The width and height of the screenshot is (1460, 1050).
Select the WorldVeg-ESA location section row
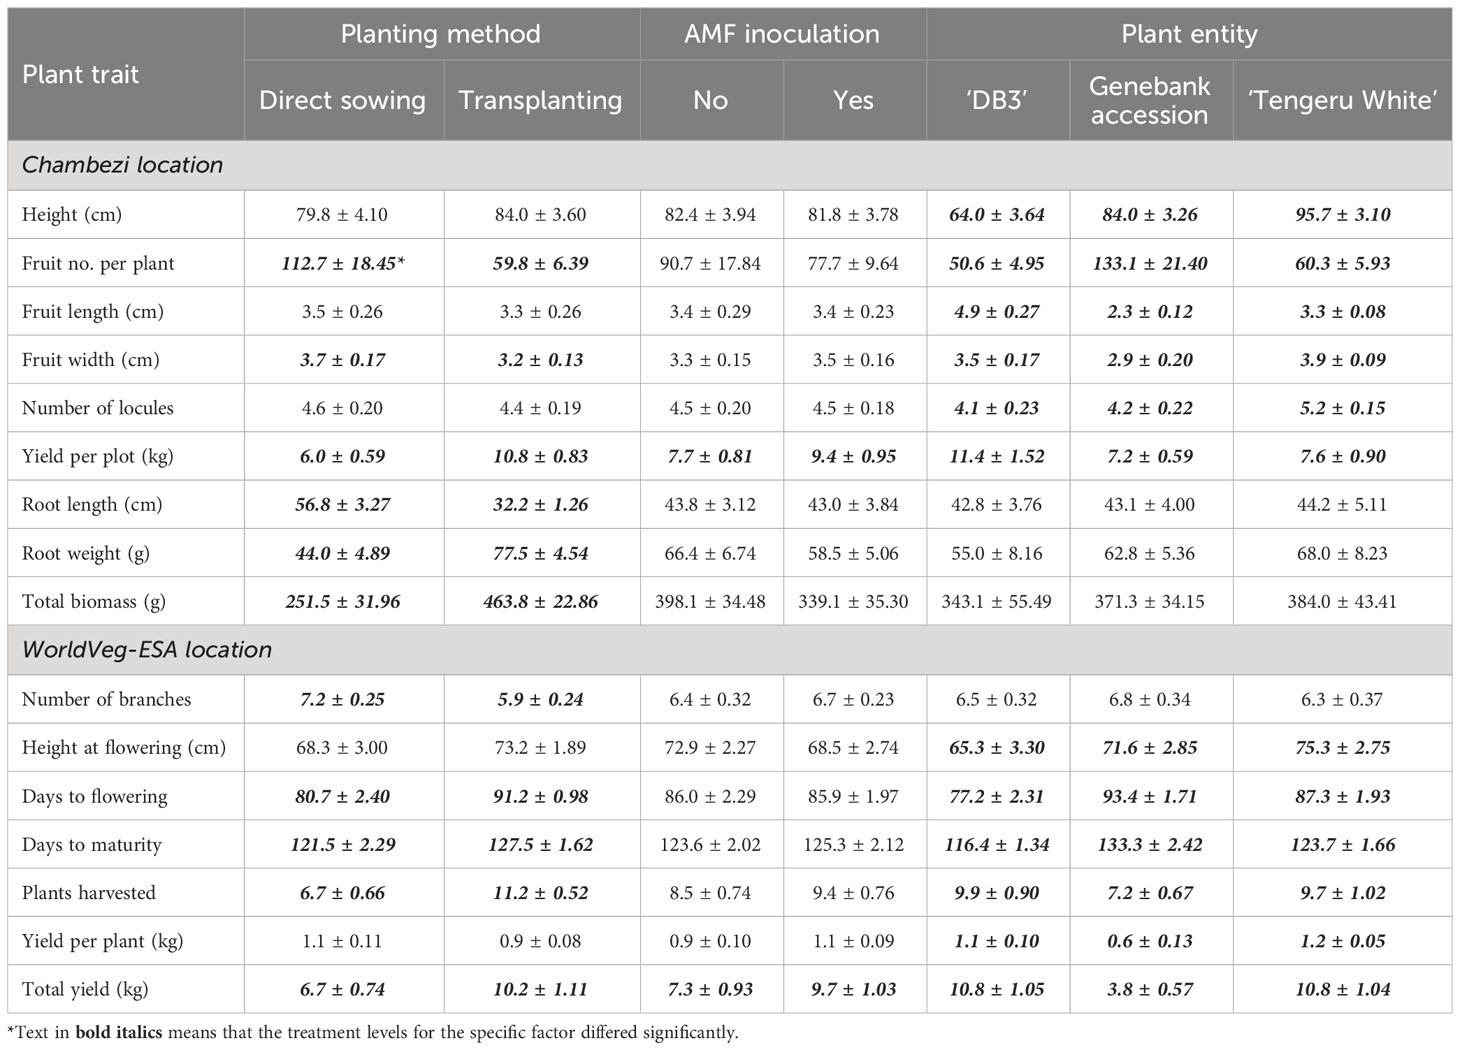(730, 650)
